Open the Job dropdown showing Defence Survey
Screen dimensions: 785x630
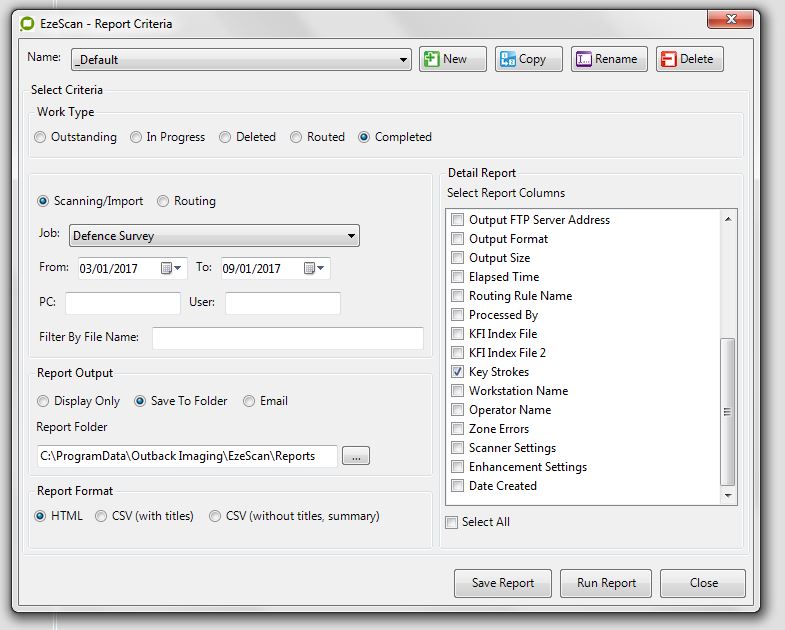[x=214, y=235]
